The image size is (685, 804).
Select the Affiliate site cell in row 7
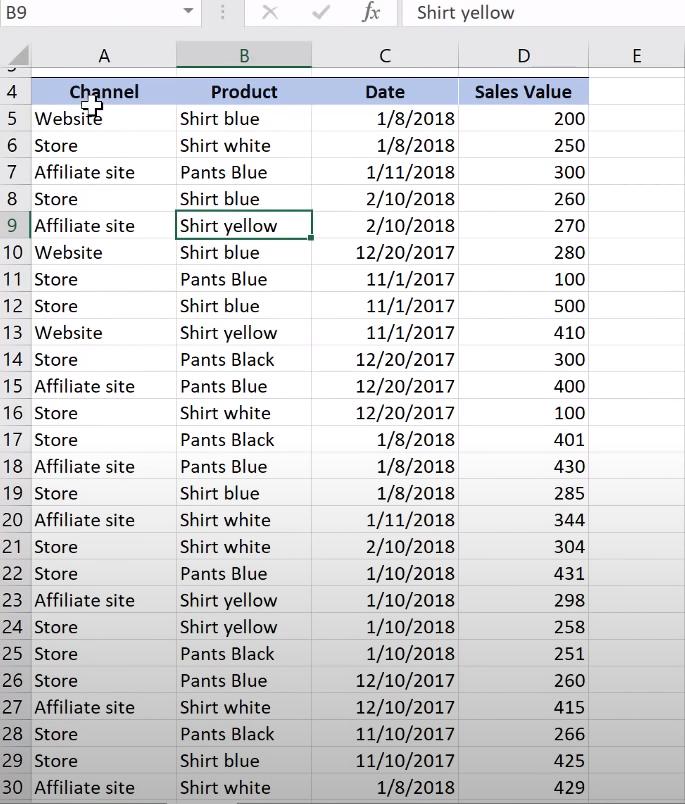click(104, 172)
